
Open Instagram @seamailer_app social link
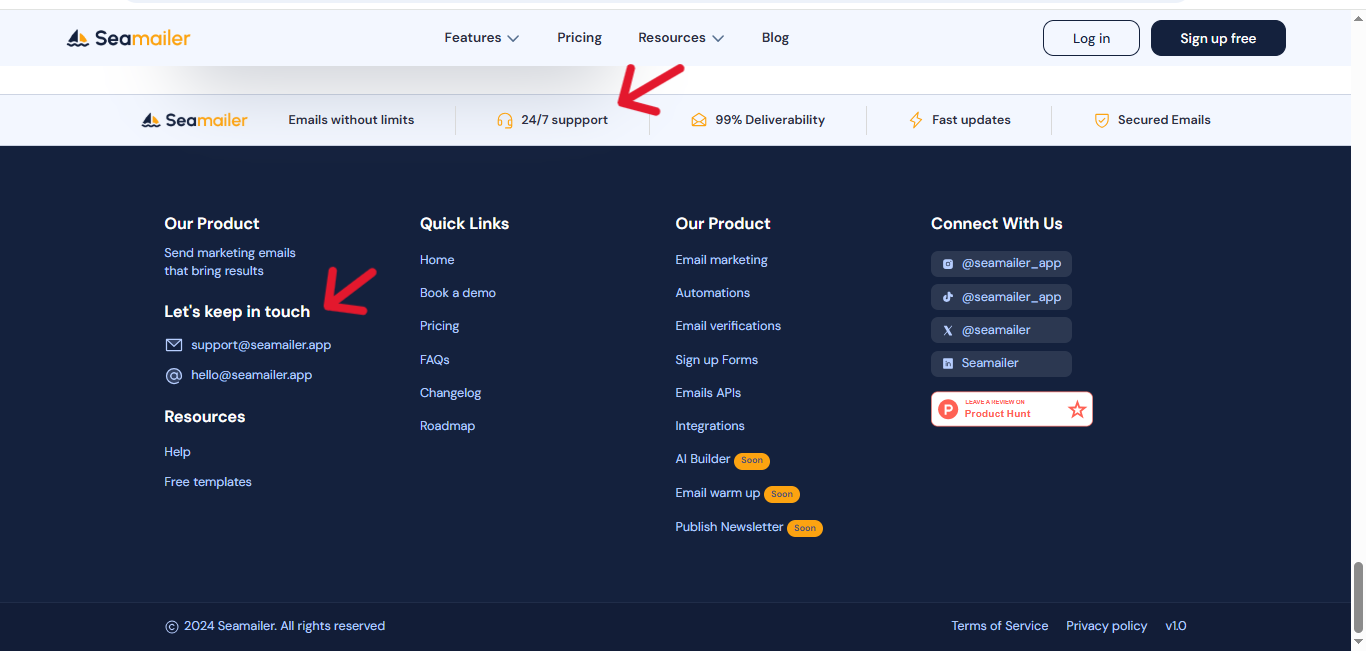click(1001, 264)
